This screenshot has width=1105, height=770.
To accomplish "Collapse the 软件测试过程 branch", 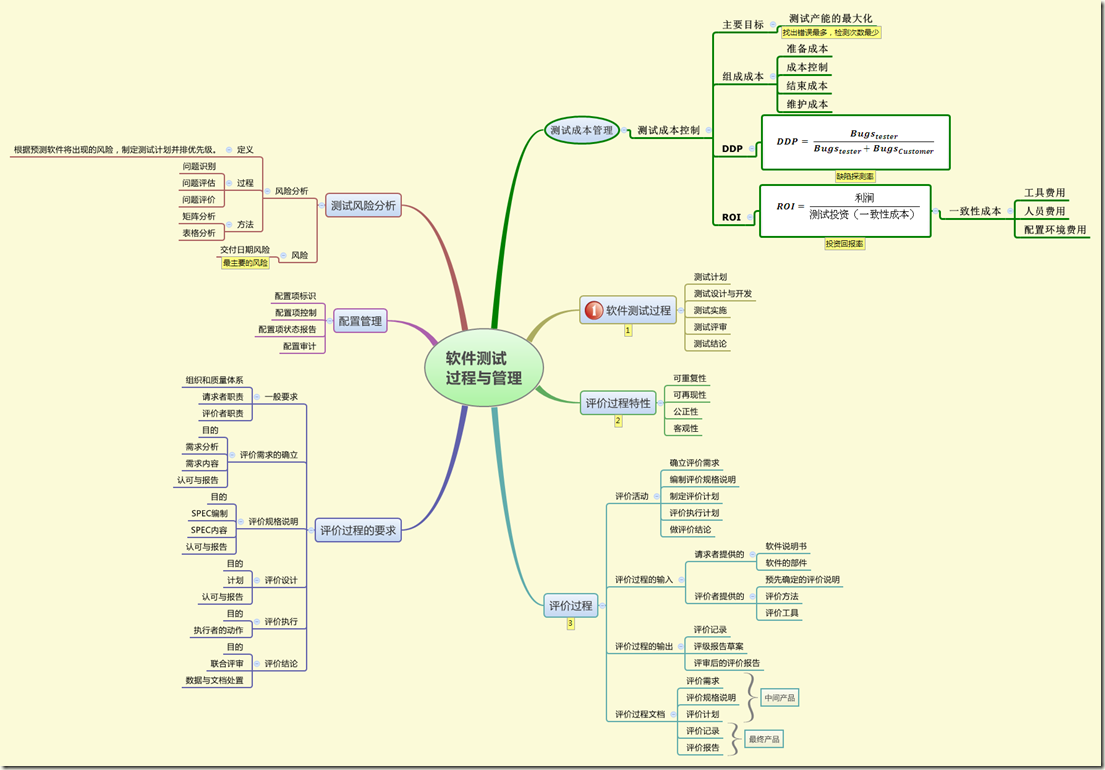I will coord(681,310).
